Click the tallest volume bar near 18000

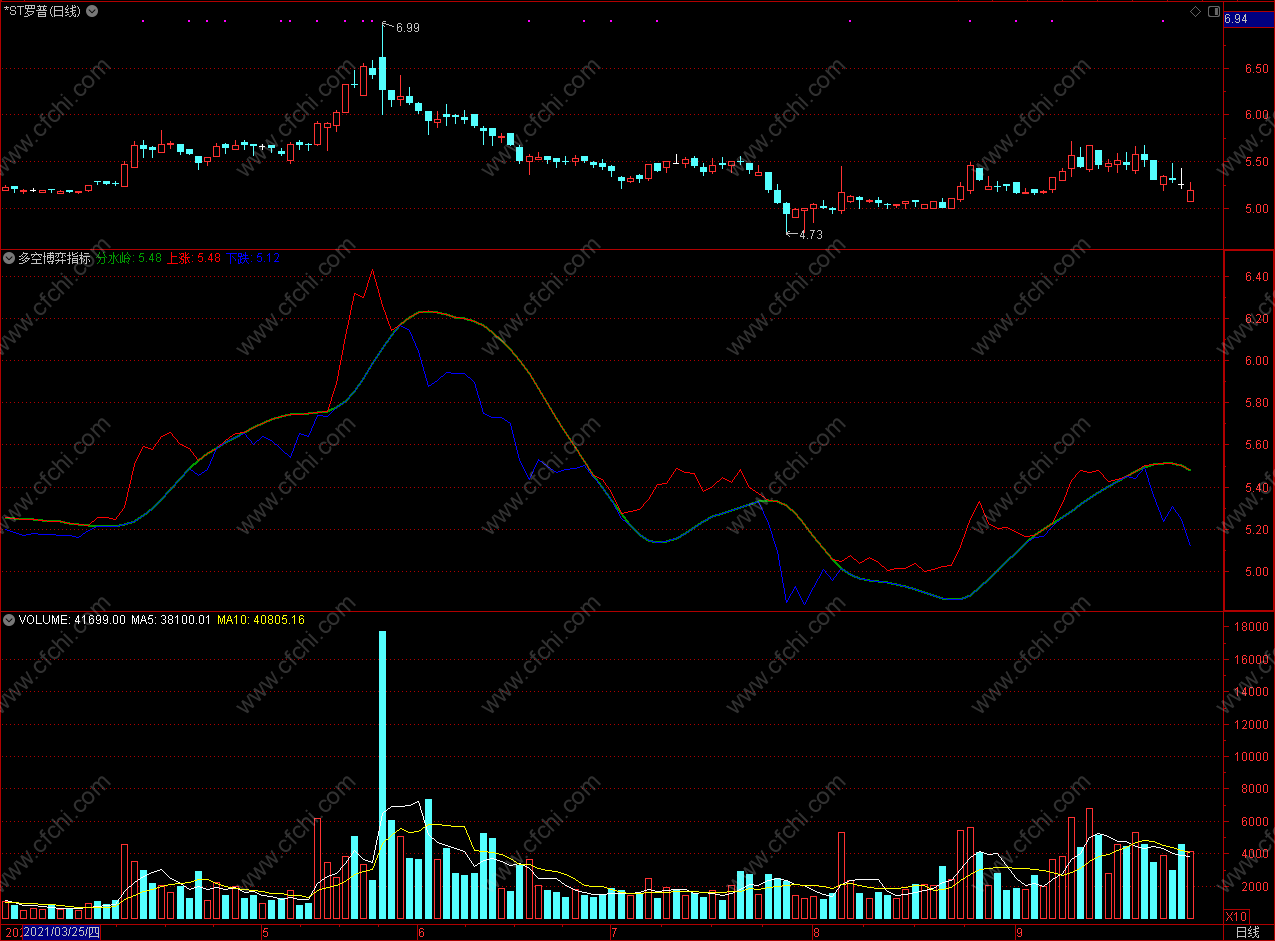[x=382, y=775]
